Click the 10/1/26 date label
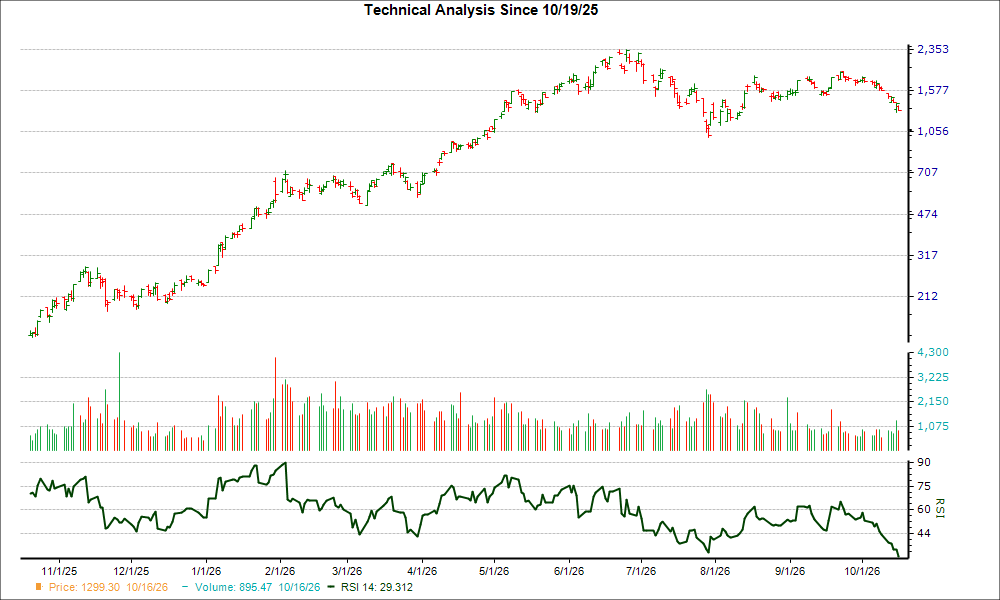 (862, 571)
